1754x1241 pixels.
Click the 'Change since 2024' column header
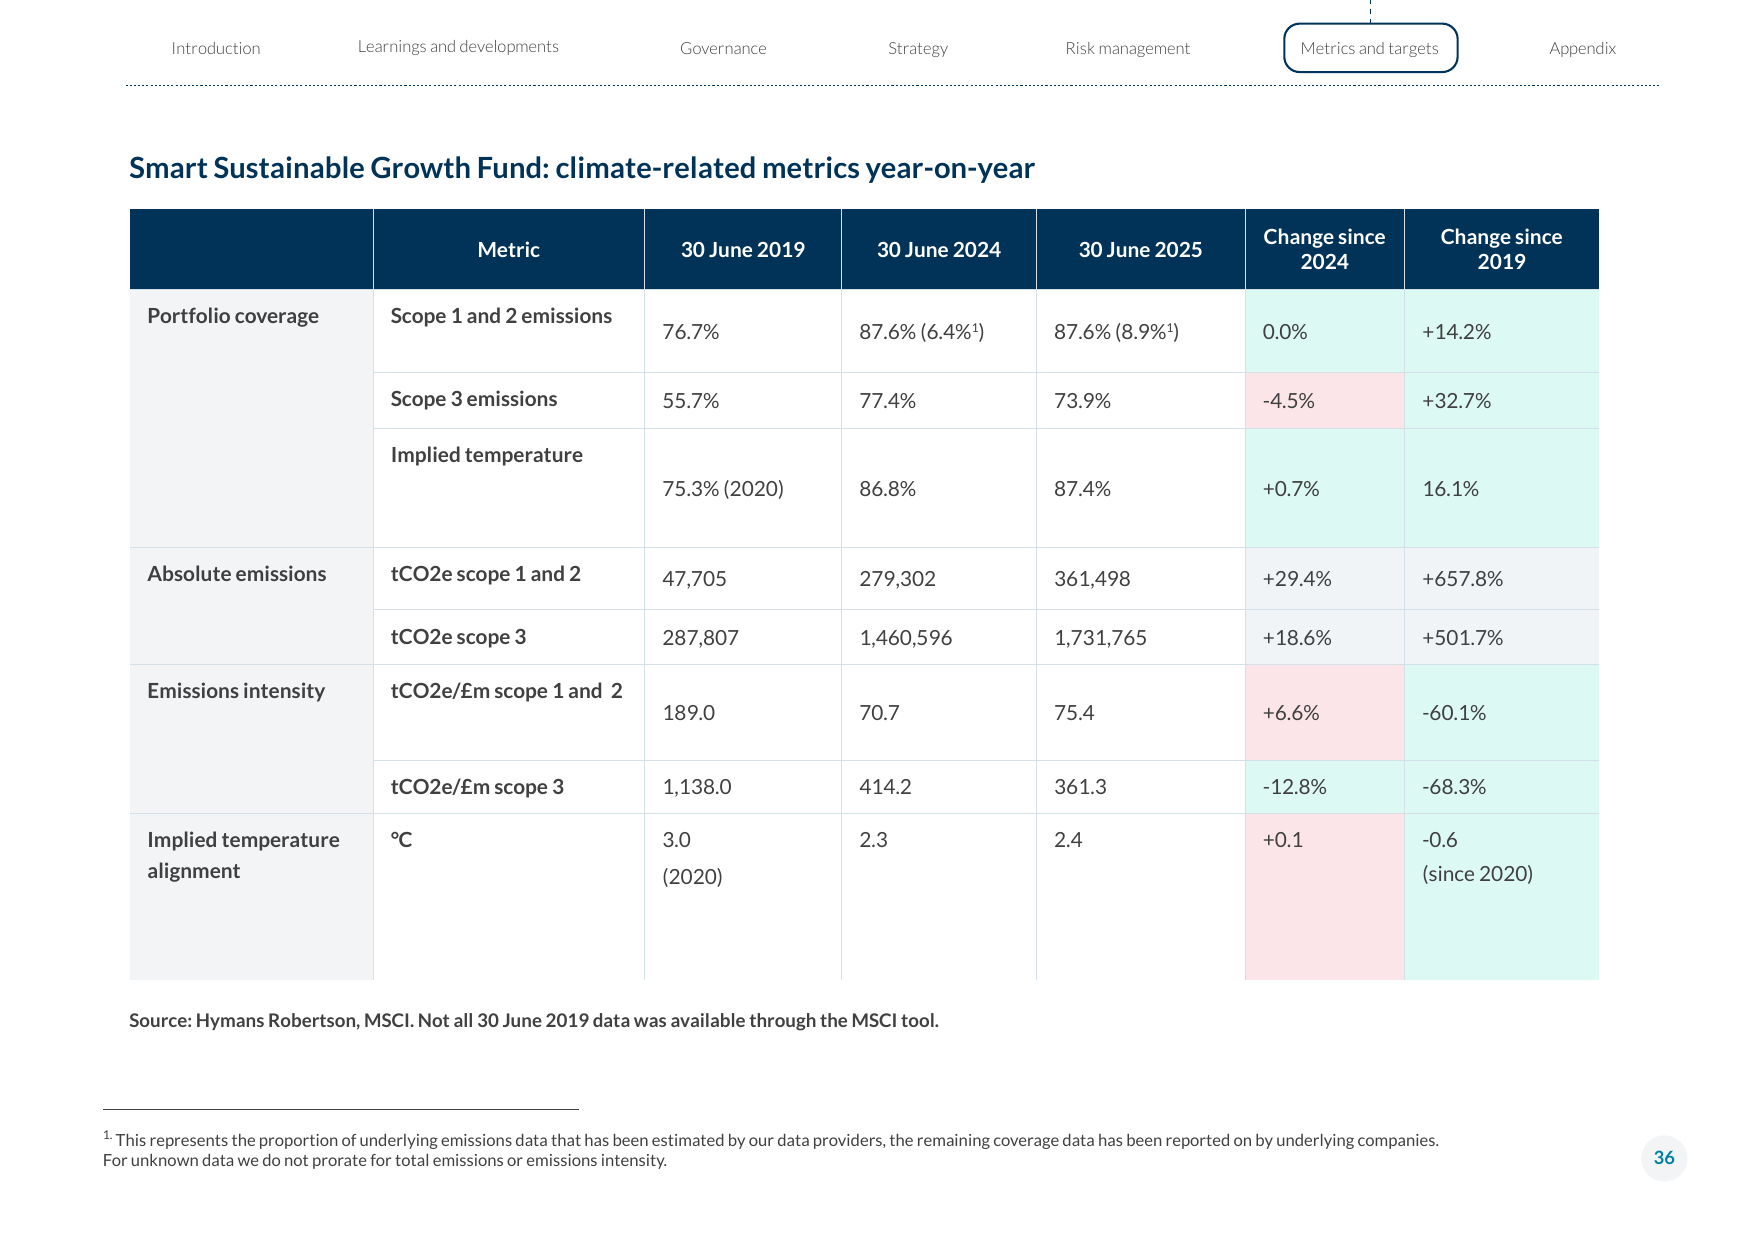[1325, 250]
